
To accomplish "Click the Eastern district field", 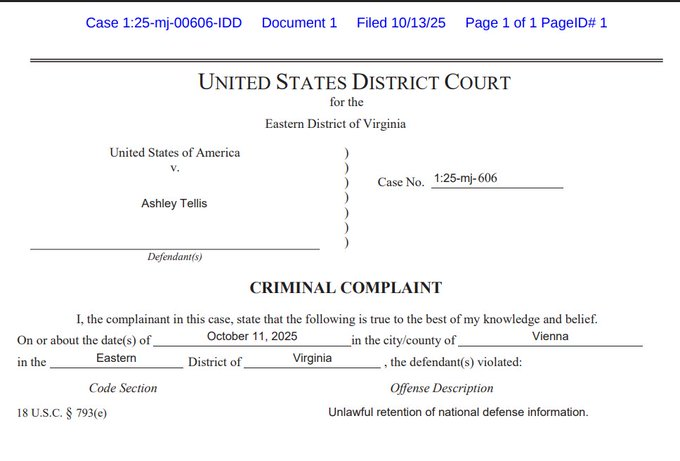I will click(116, 359).
